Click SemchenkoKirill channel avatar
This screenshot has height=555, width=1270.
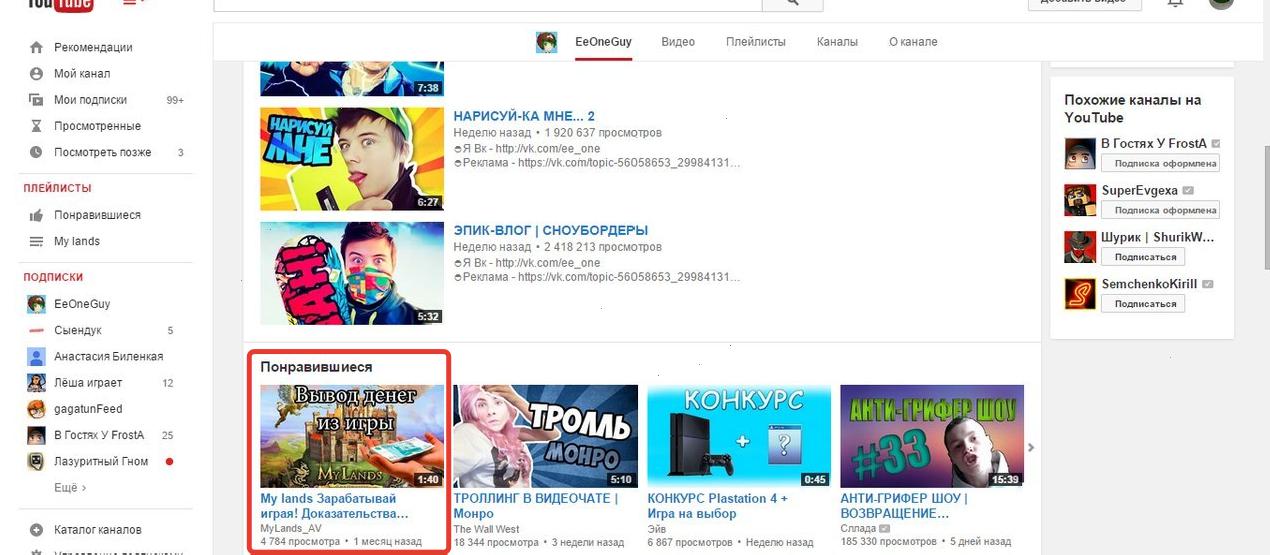pos(1080,294)
